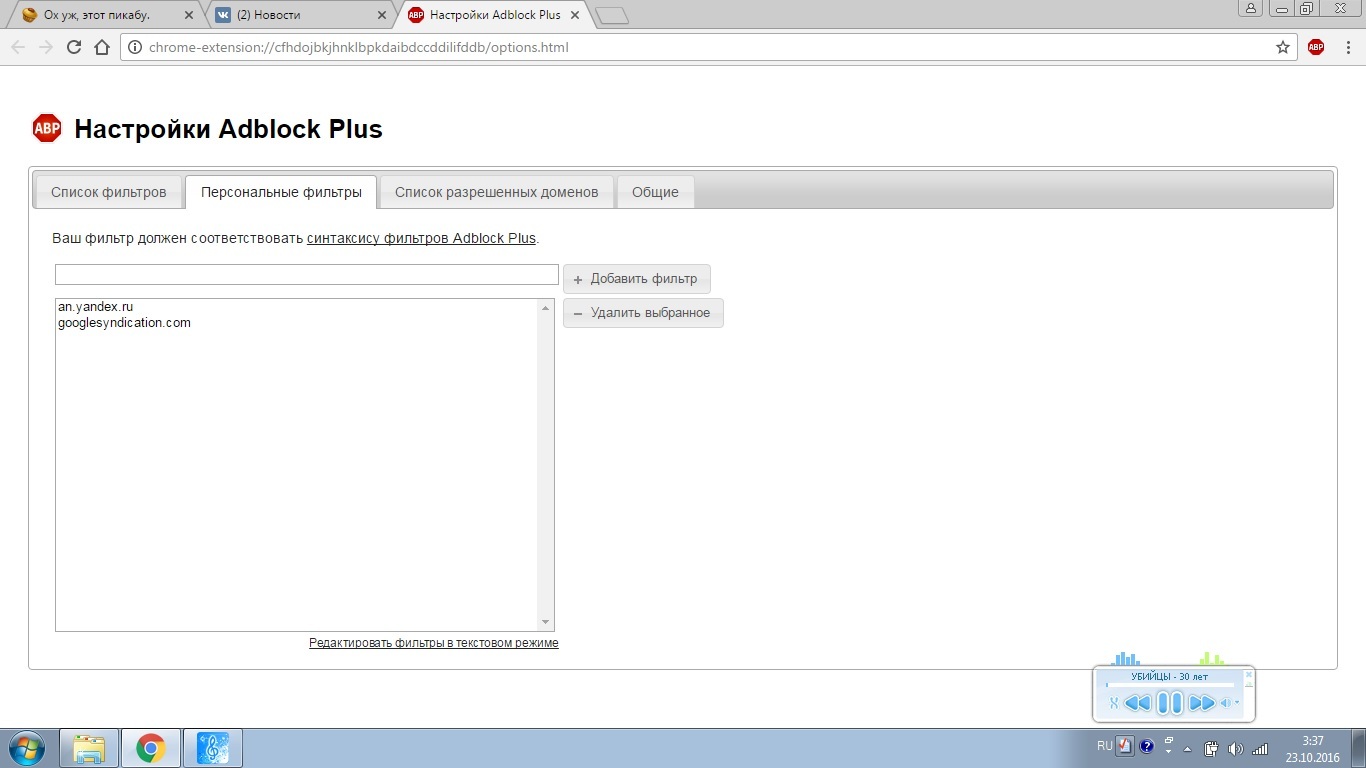1366x768 pixels.
Task: Skip to the next track in mini player
Action: tap(1201, 703)
